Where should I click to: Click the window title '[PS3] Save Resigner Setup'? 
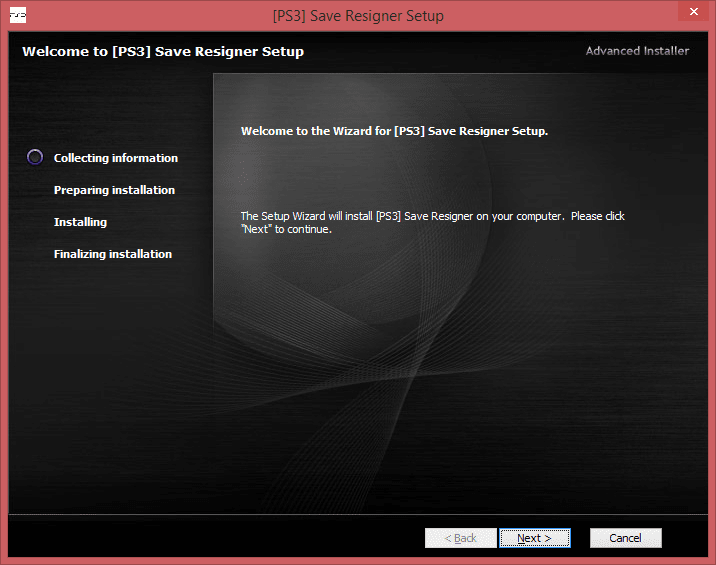[358, 16]
